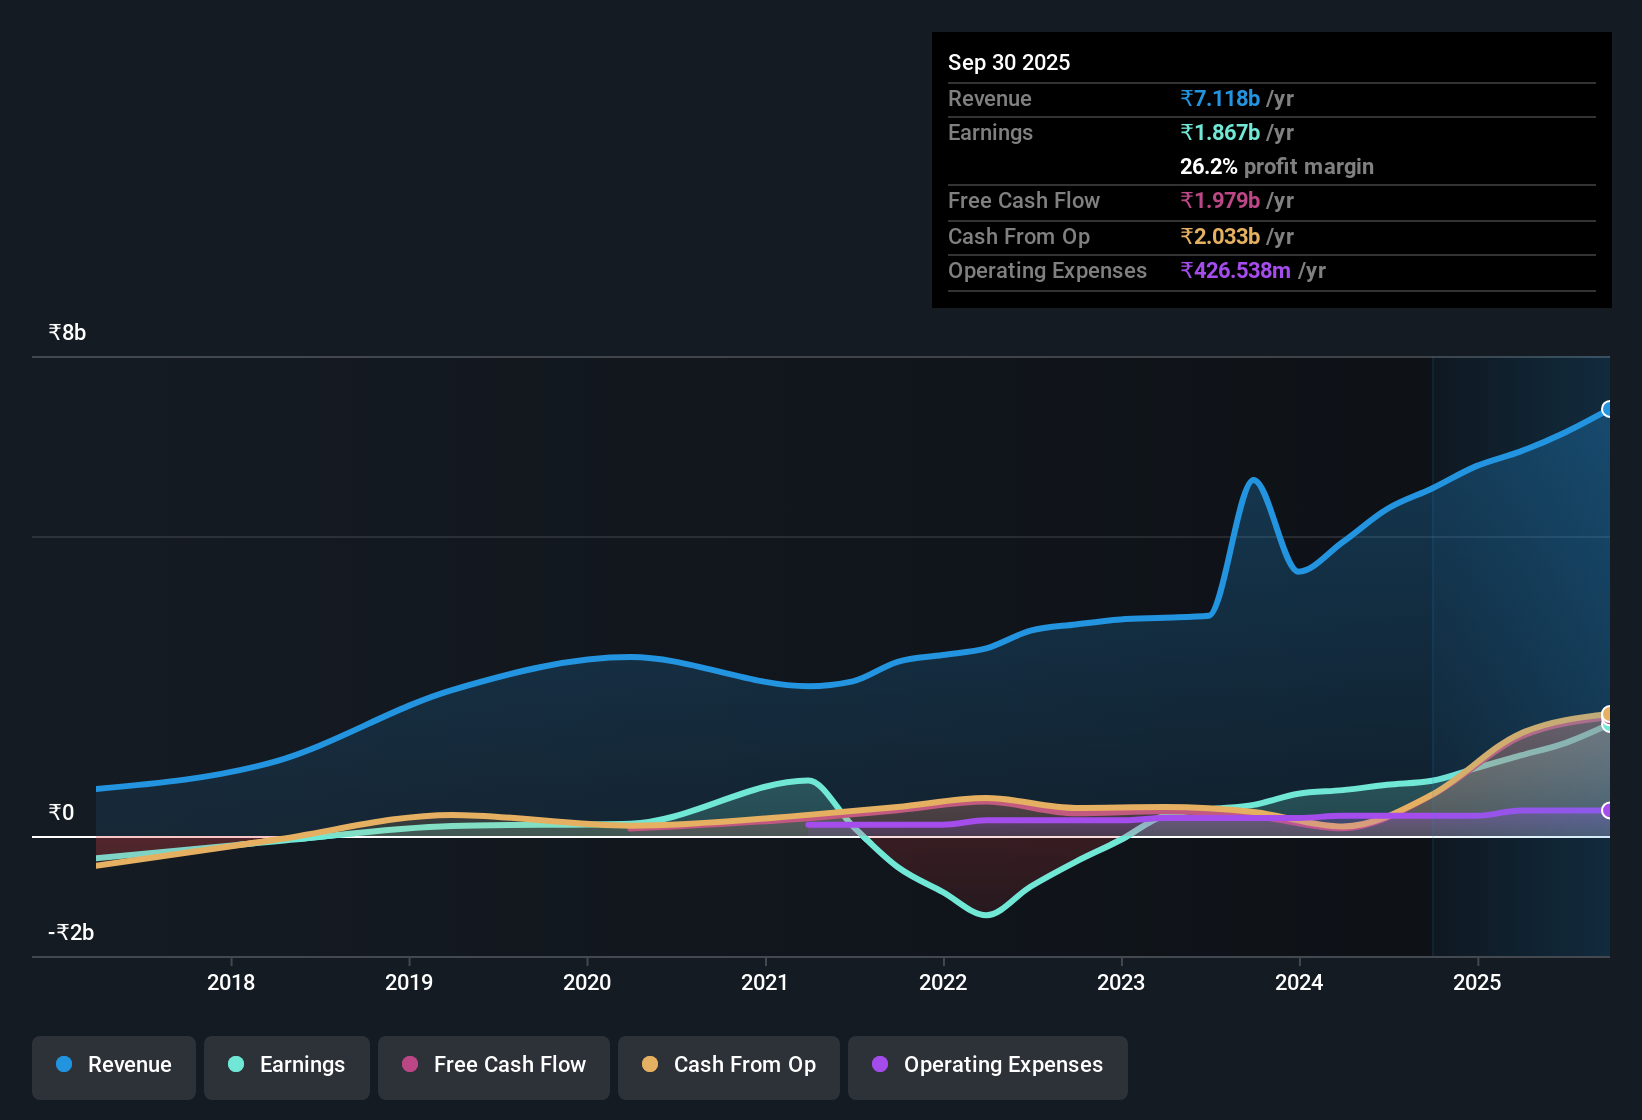Click the ₹7.118b revenue value
This screenshot has width=1642, height=1120.
coord(1220,99)
